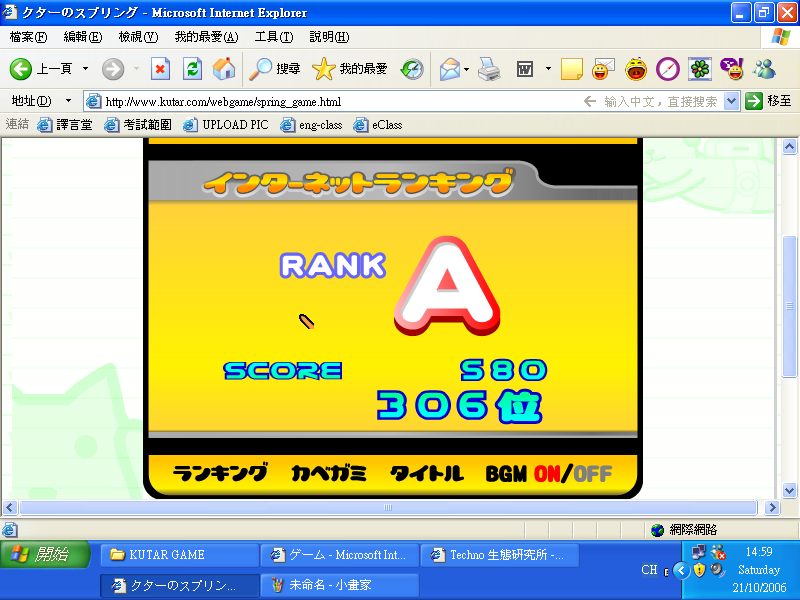Open Mail envelope icon
The height and width of the screenshot is (600, 800).
449,69
